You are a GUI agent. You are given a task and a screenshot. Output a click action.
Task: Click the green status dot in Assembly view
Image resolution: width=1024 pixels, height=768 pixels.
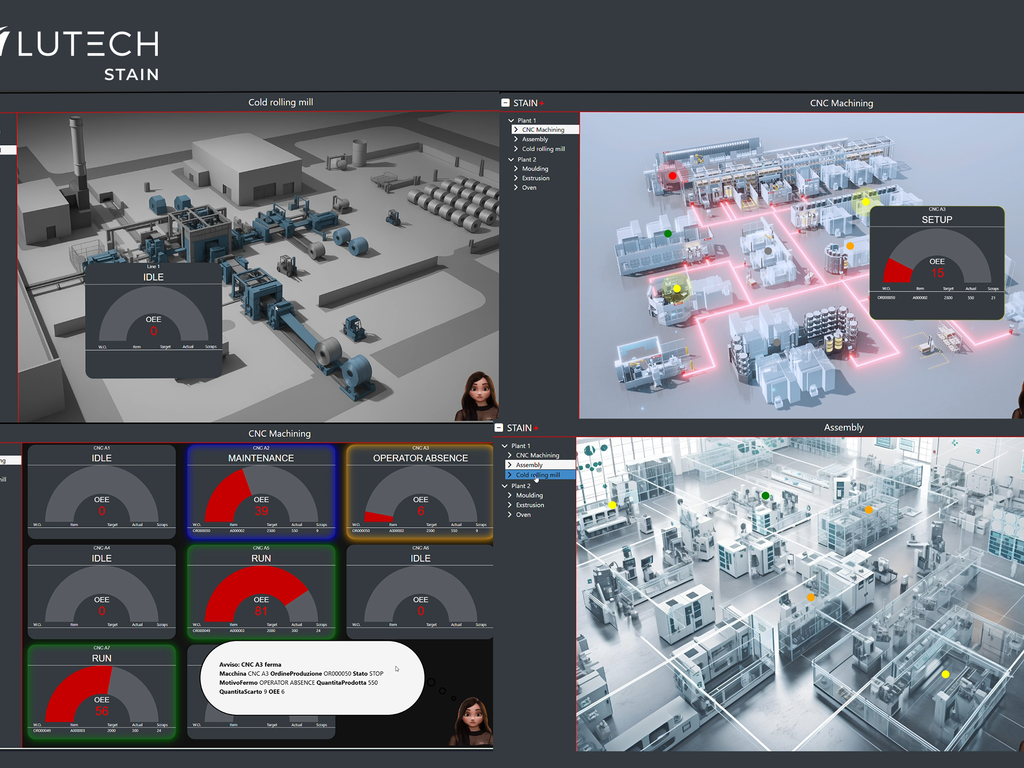[x=766, y=495]
